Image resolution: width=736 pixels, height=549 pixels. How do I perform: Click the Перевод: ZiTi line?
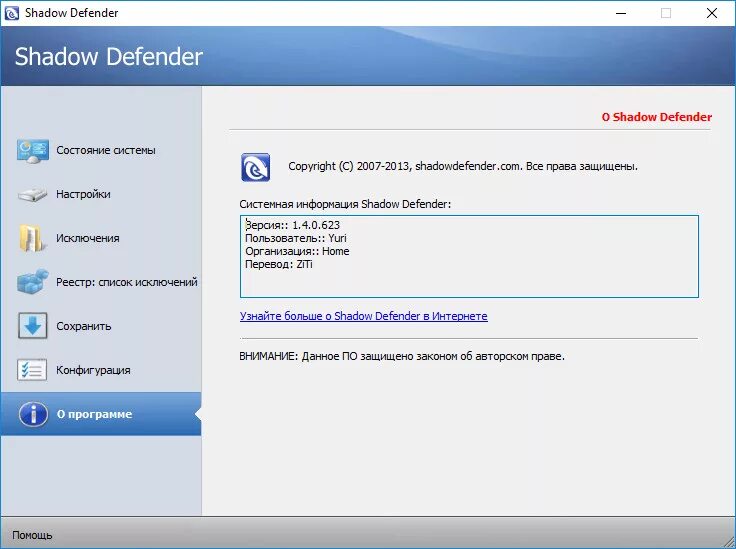[x=279, y=265]
